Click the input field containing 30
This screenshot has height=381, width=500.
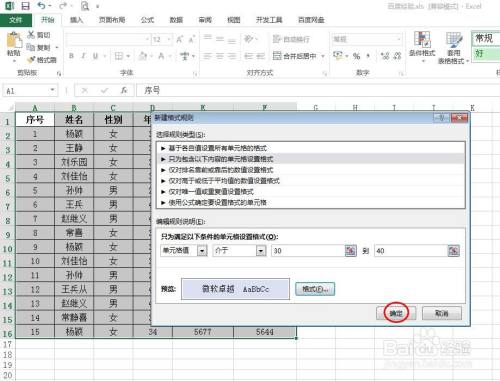click(308, 251)
